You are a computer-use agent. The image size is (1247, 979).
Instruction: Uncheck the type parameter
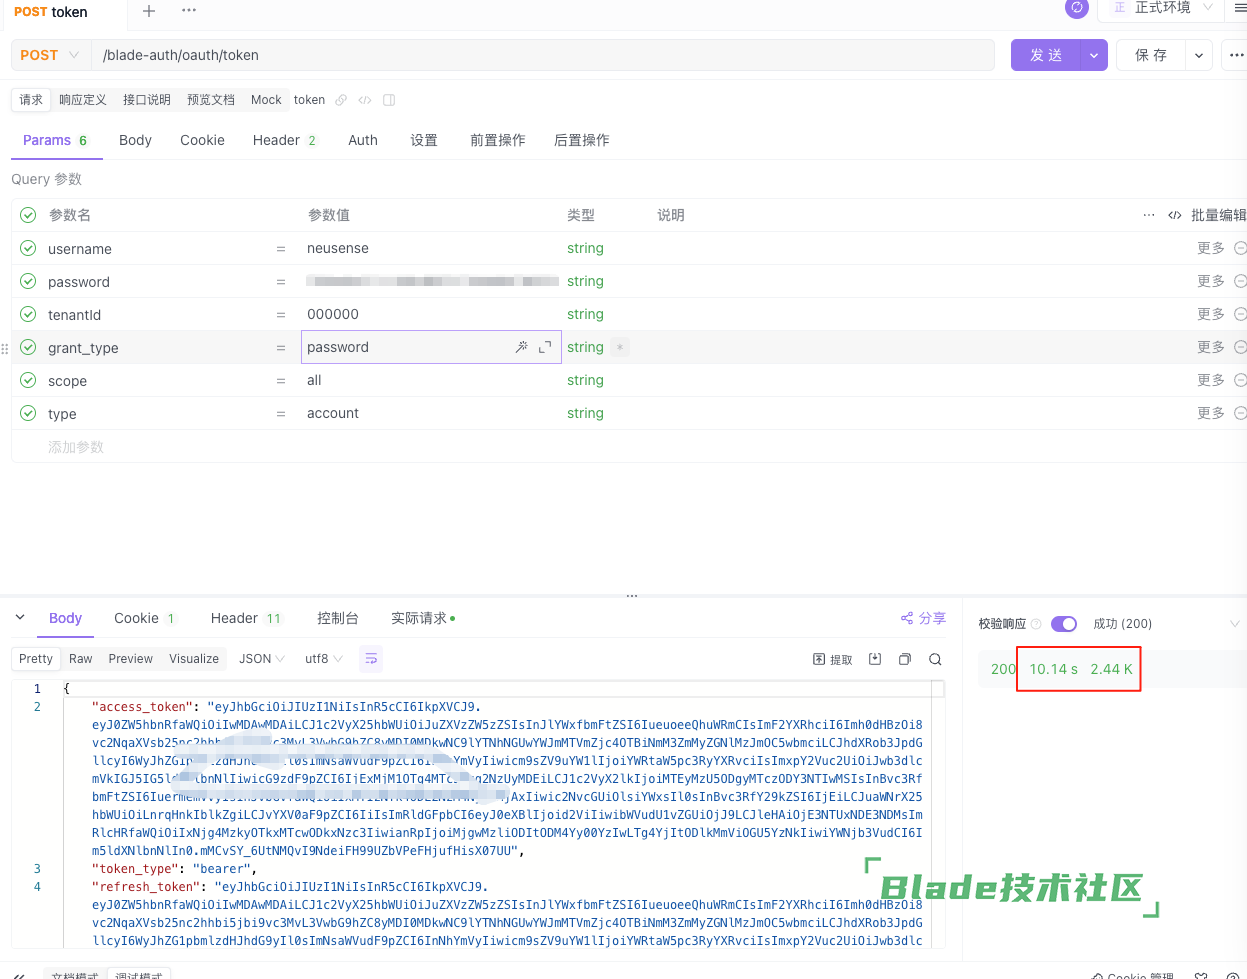click(x=28, y=413)
